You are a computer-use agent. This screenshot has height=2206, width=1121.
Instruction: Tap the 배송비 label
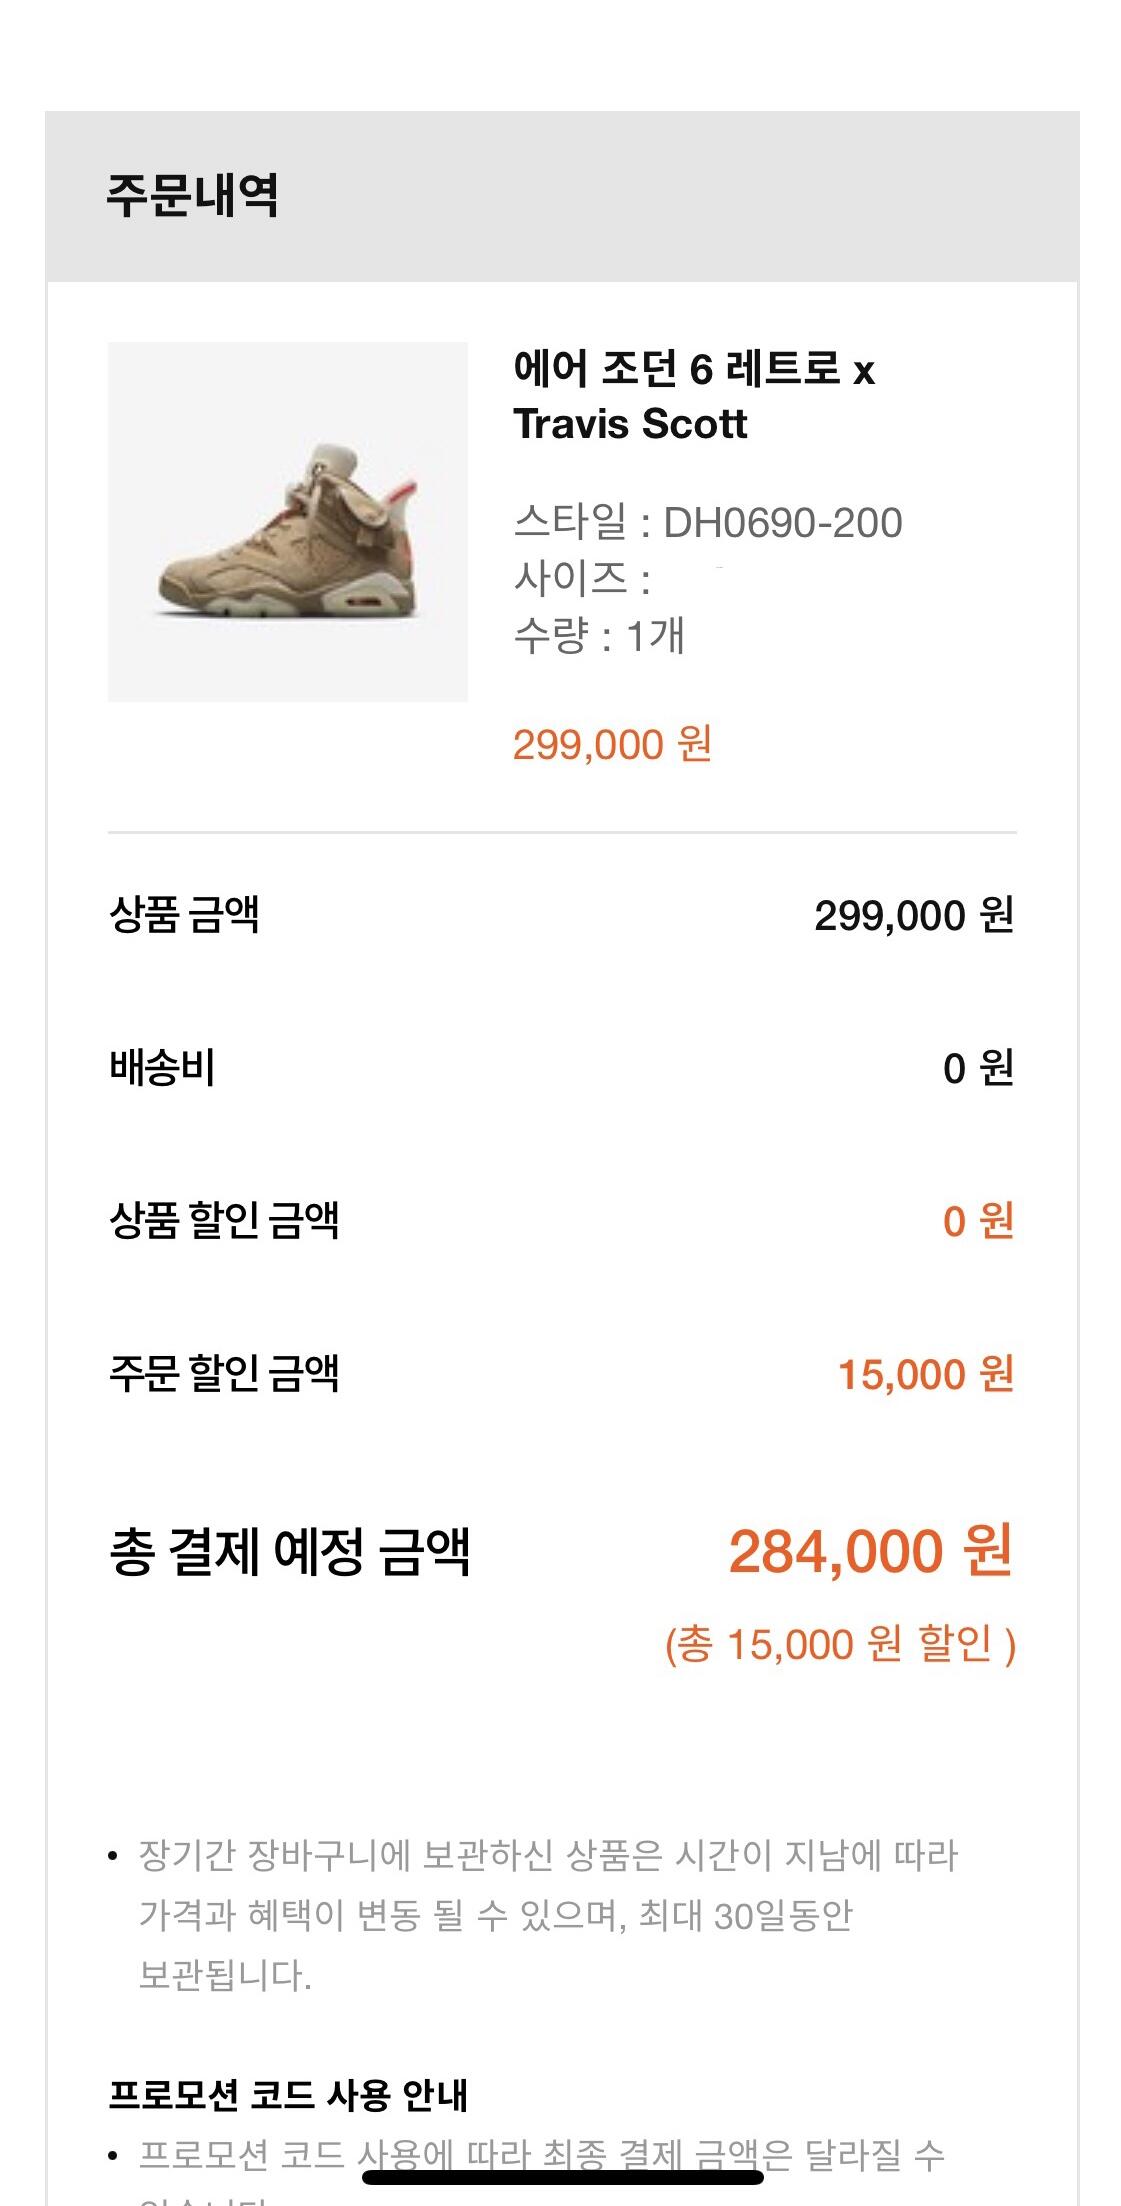162,1068
